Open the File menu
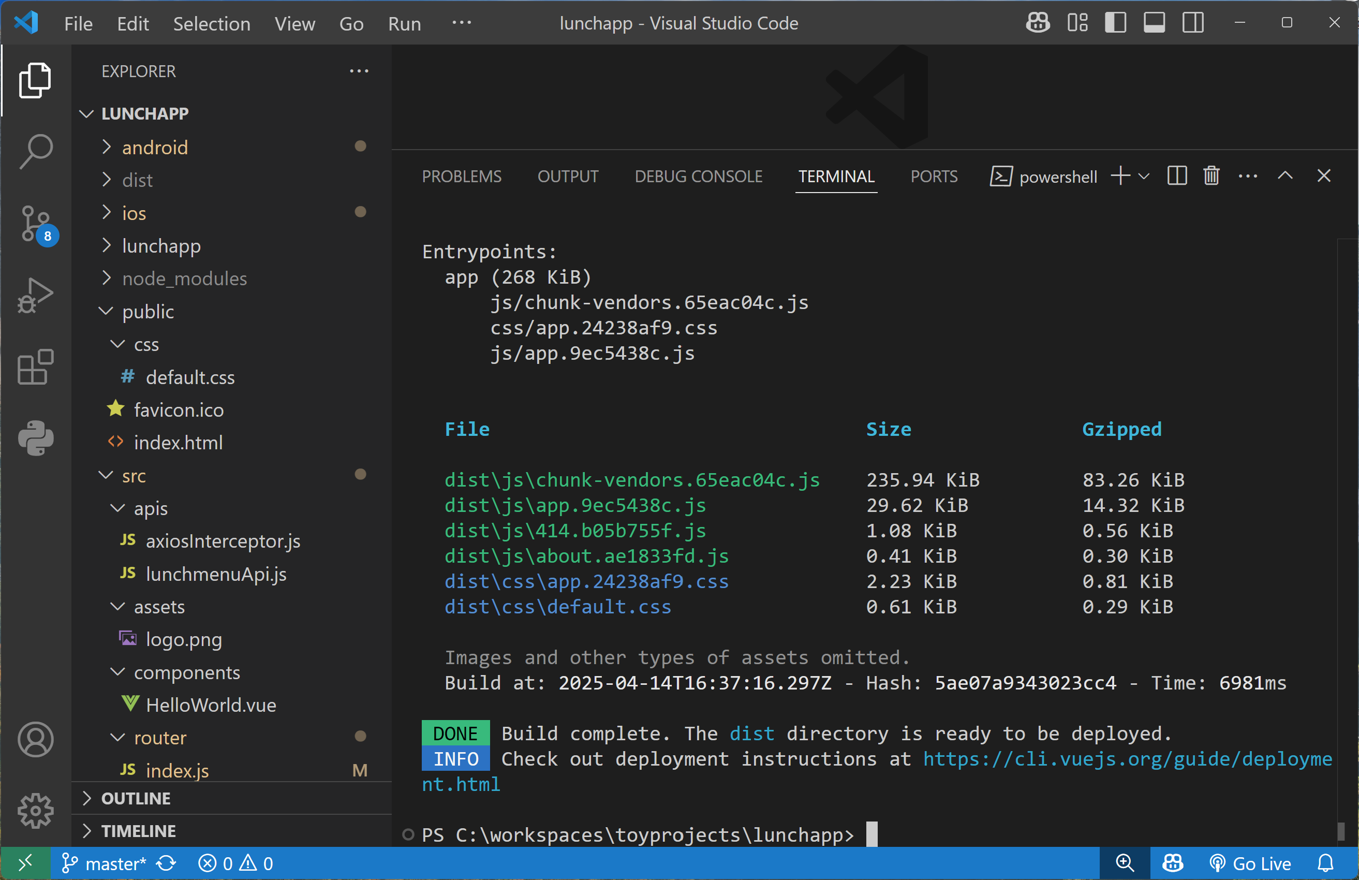The height and width of the screenshot is (880, 1359). [78, 23]
